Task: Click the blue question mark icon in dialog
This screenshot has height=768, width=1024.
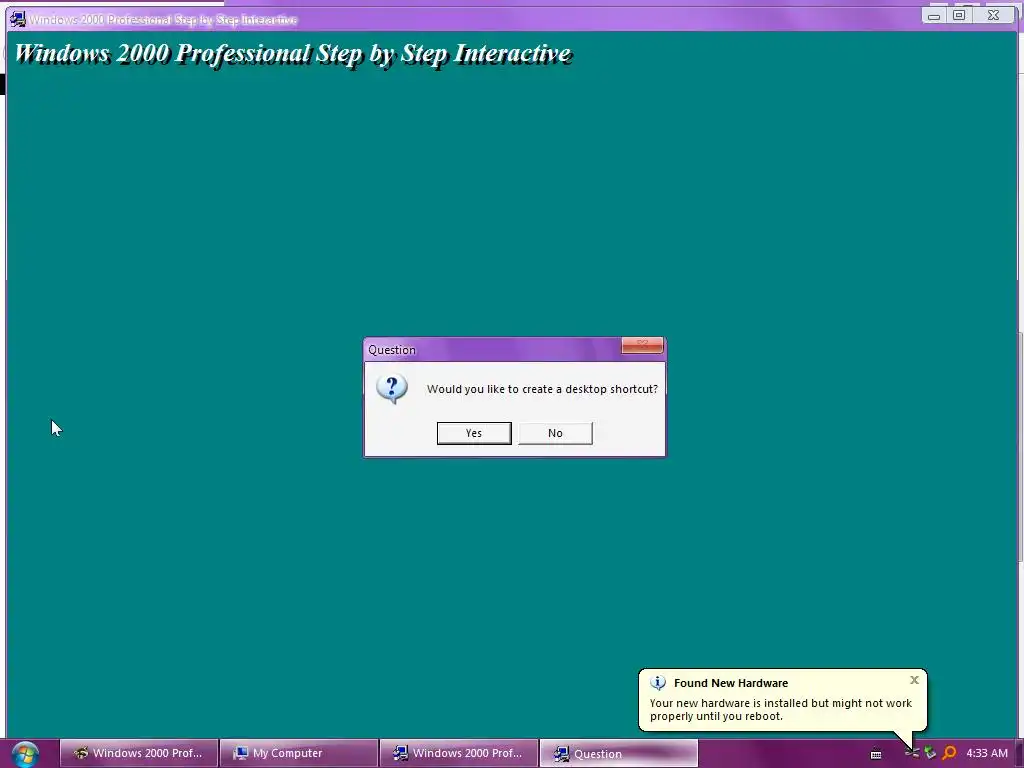Action: 392,389
